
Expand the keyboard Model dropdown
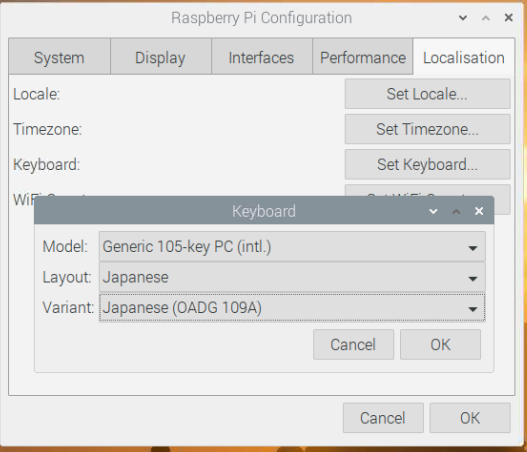coord(292,246)
